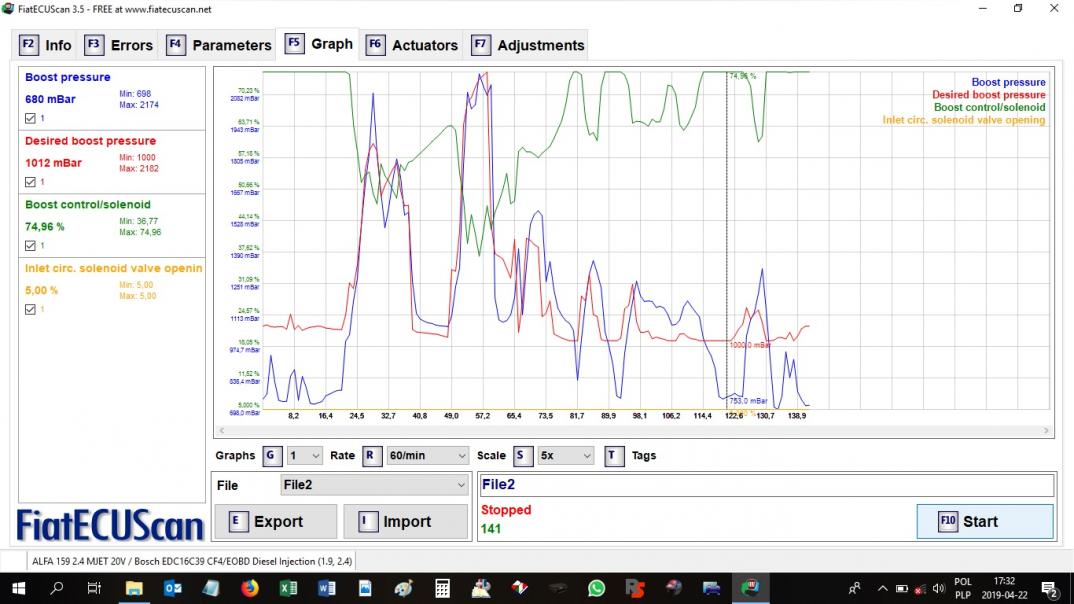Toggle Inlet circ. solenoid valve checkbox
1074x604 pixels.
[30, 310]
